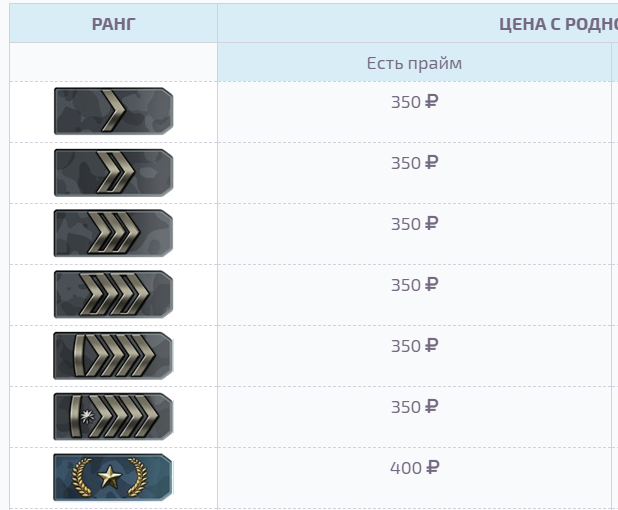The image size is (618, 510).
Task: Click the empty cell under РАНГ header
Action: tap(114, 62)
